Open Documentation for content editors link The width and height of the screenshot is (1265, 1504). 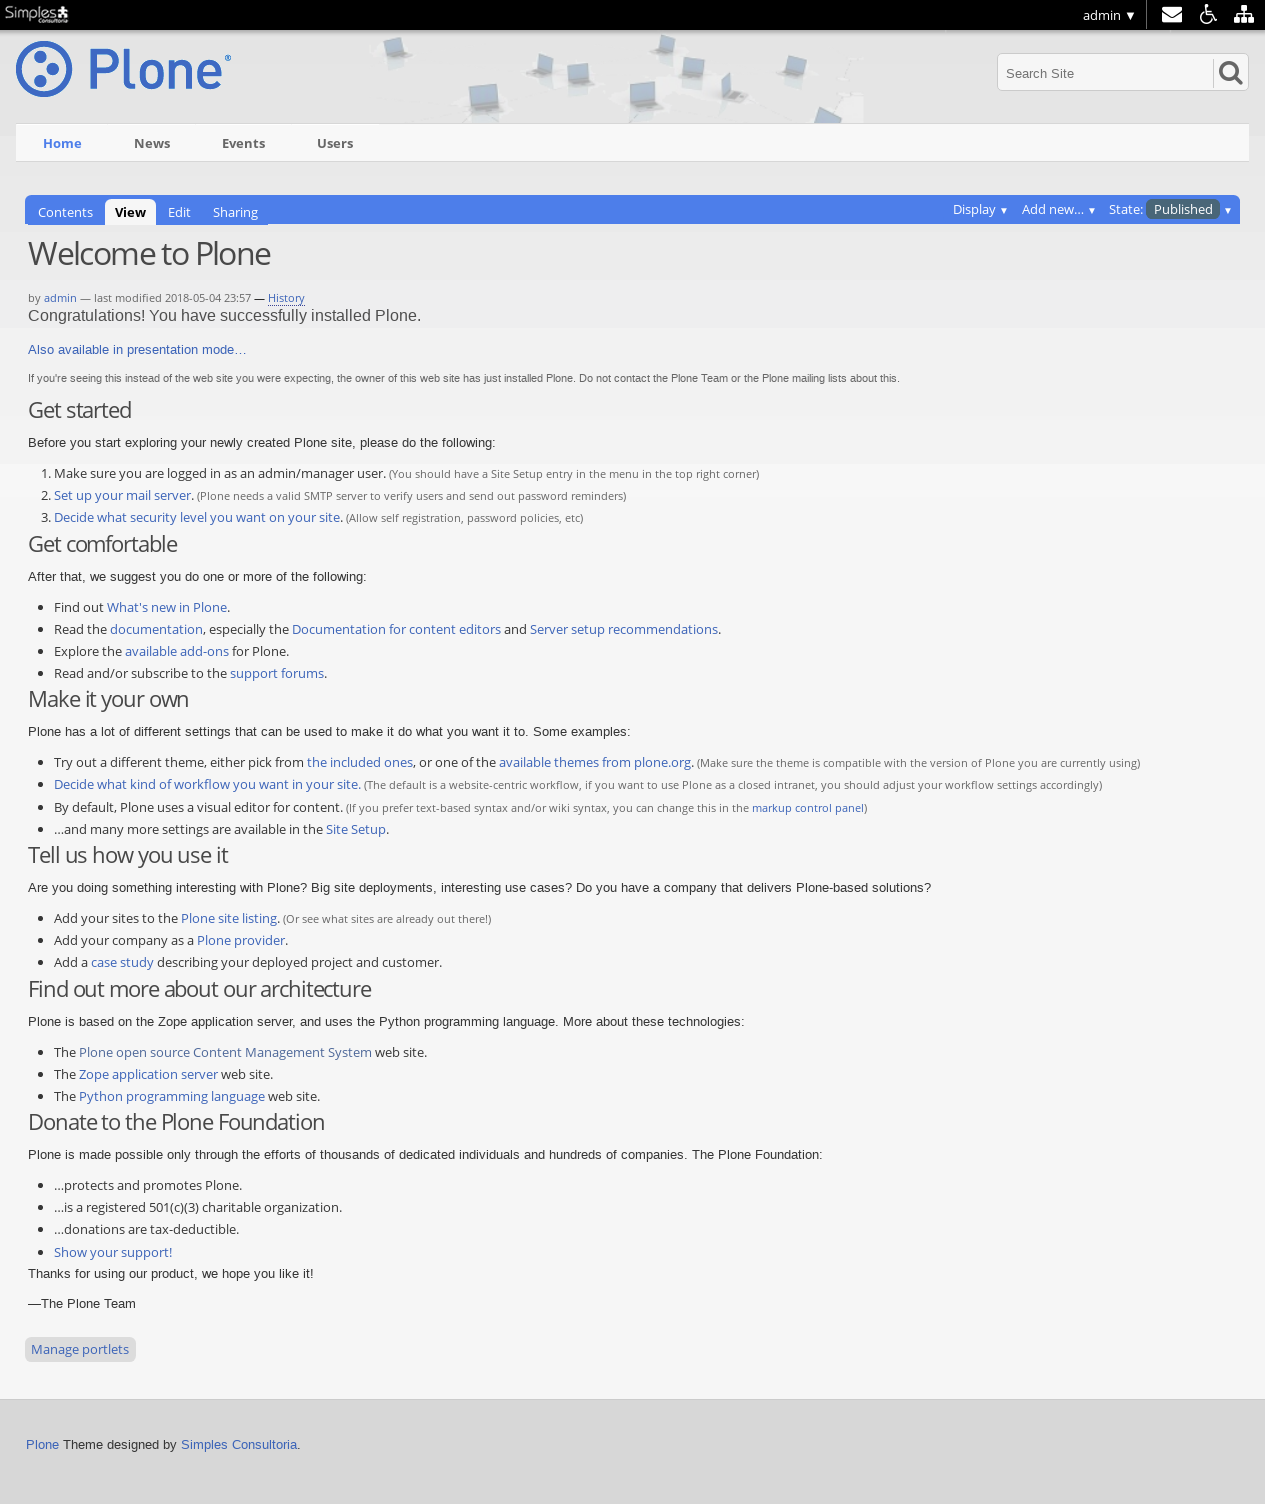tap(396, 629)
